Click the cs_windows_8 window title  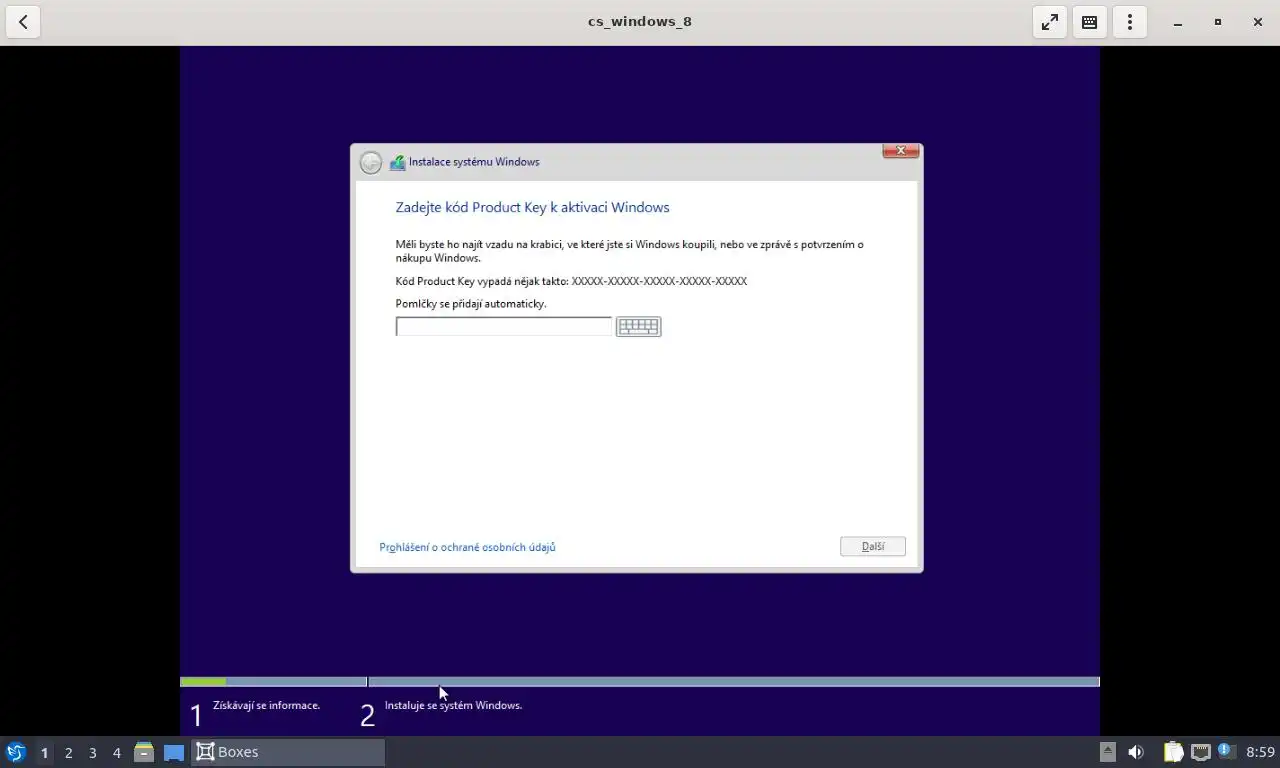[640, 21]
